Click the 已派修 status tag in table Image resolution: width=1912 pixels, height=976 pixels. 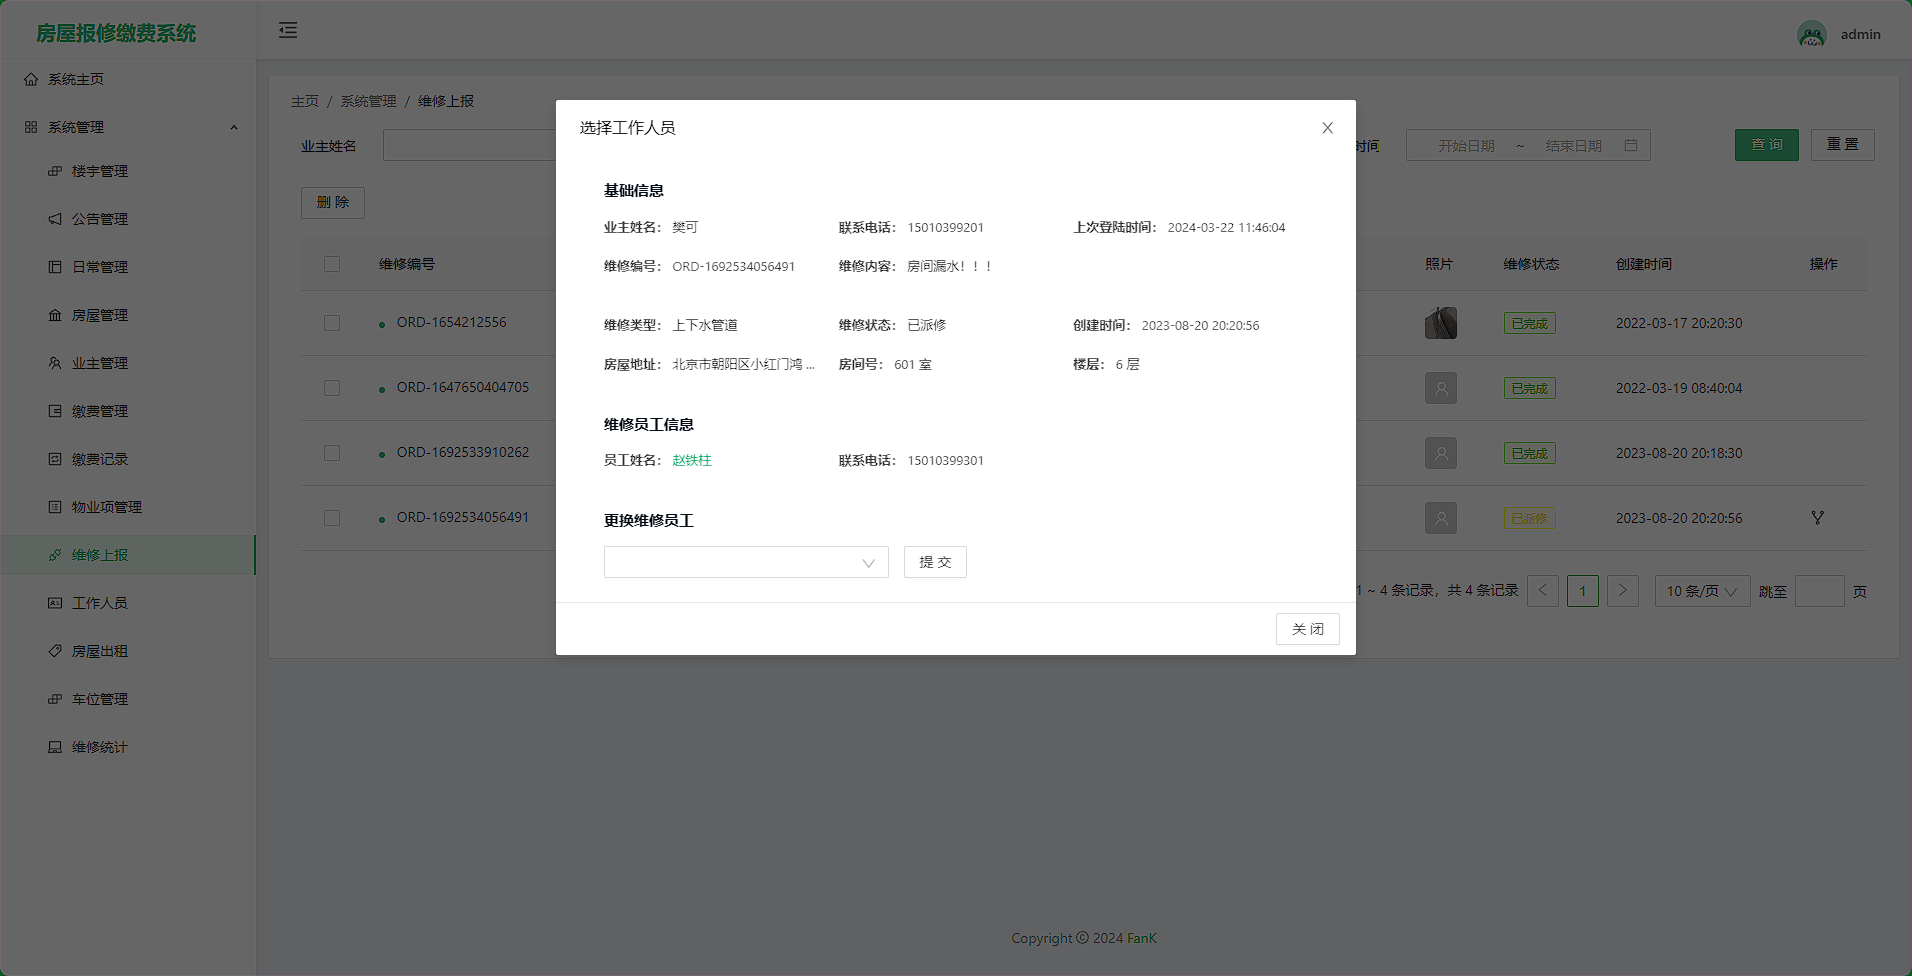tap(1529, 519)
